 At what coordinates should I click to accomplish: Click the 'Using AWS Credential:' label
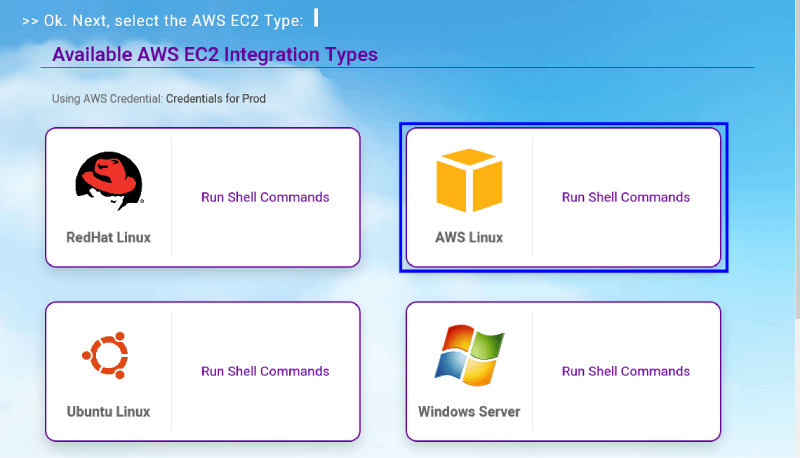(x=107, y=98)
